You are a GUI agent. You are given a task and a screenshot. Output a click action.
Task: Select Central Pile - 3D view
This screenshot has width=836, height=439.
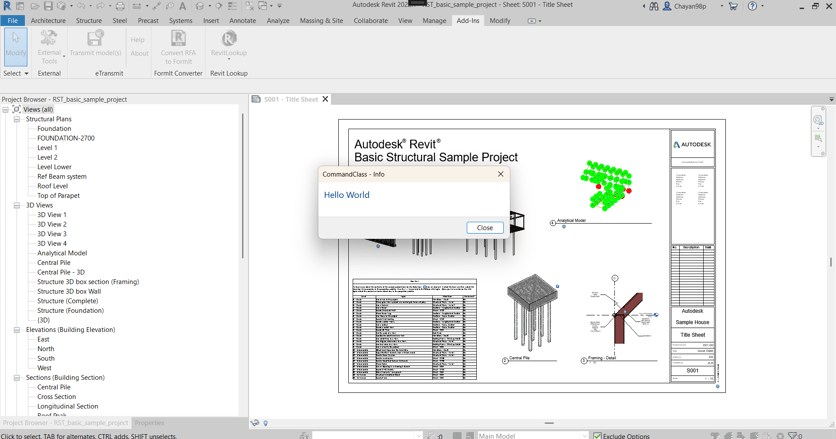pos(61,273)
